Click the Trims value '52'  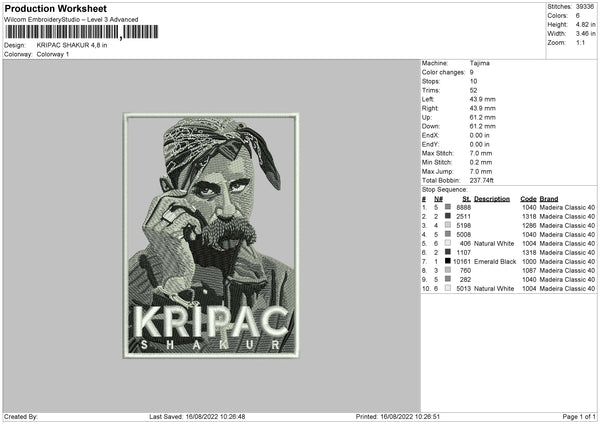(473, 90)
